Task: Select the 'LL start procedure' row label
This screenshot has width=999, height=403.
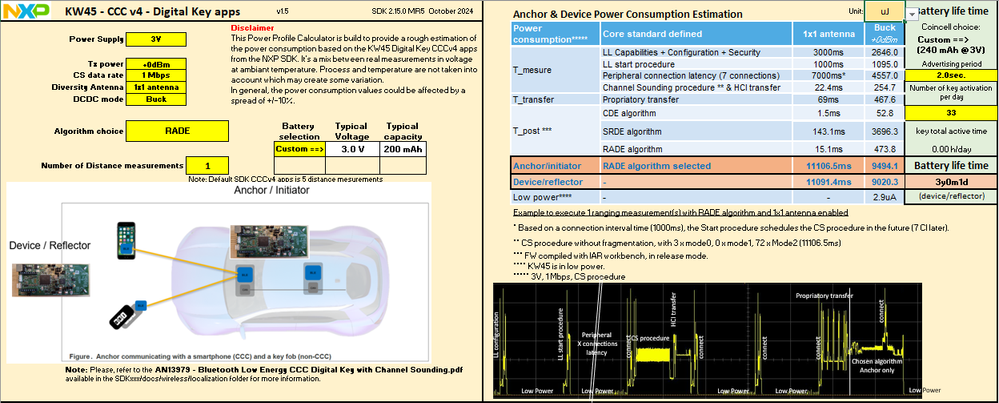Action: point(696,64)
